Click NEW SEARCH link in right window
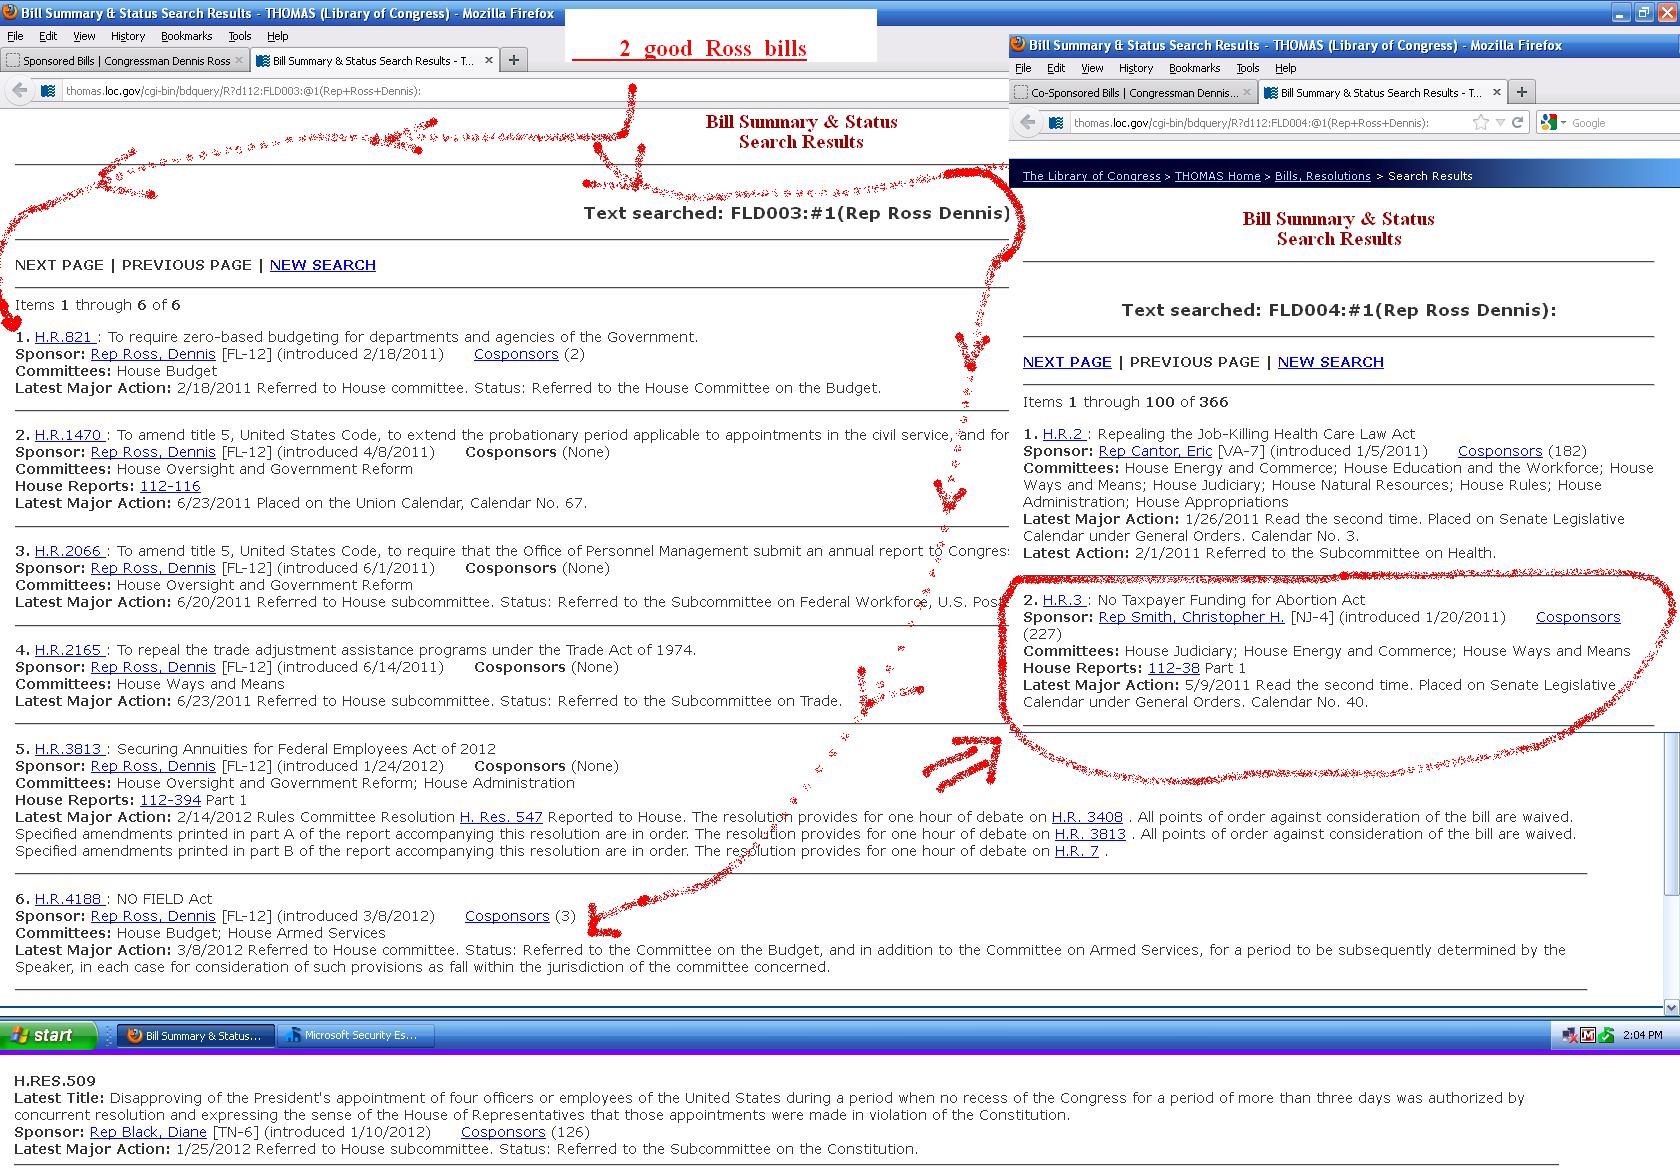Viewport: 1680px width, 1170px height. click(1330, 362)
